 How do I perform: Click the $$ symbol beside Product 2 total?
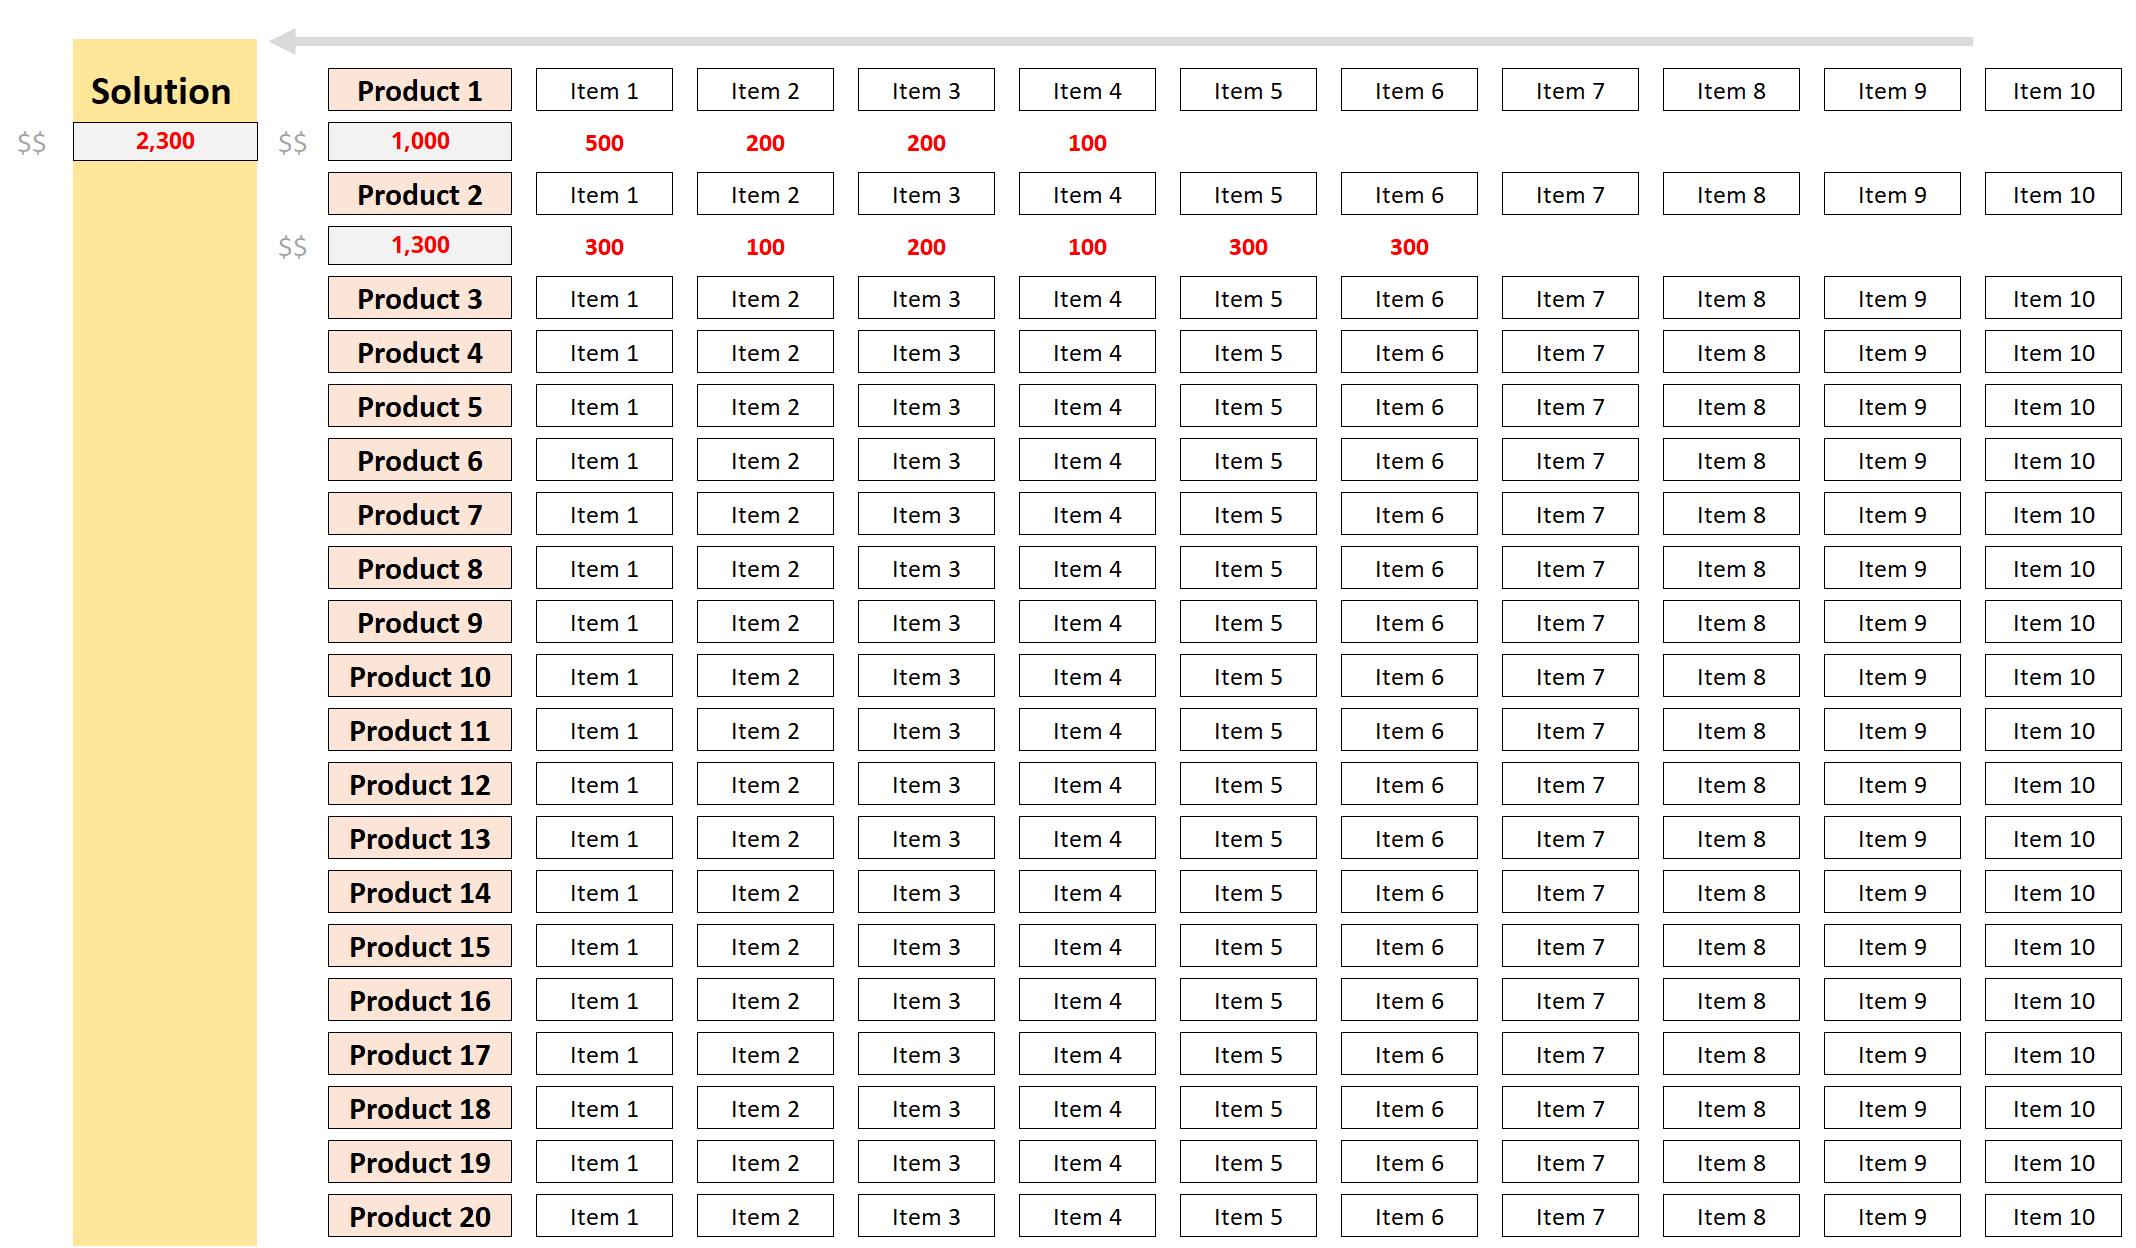click(293, 246)
